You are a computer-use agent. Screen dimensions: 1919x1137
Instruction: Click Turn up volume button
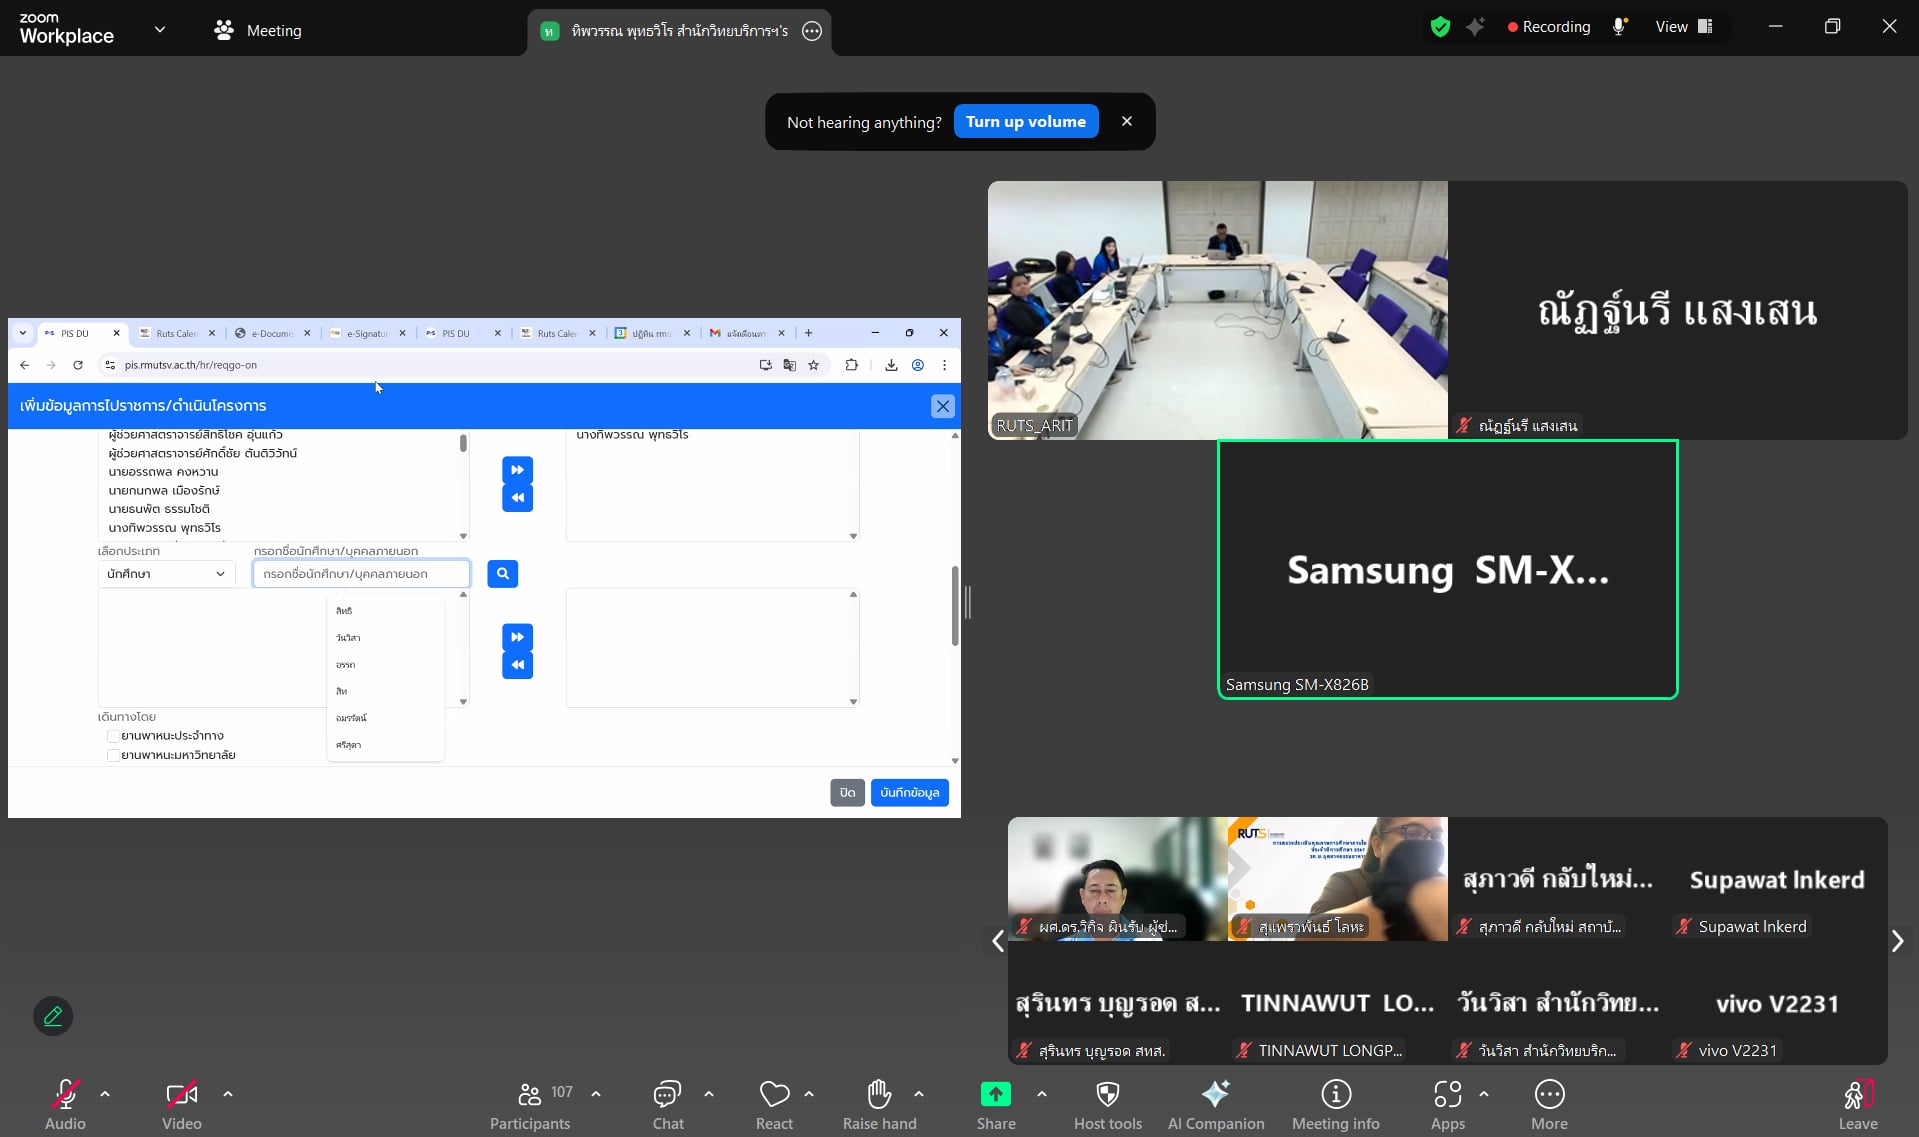pos(1025,122)
